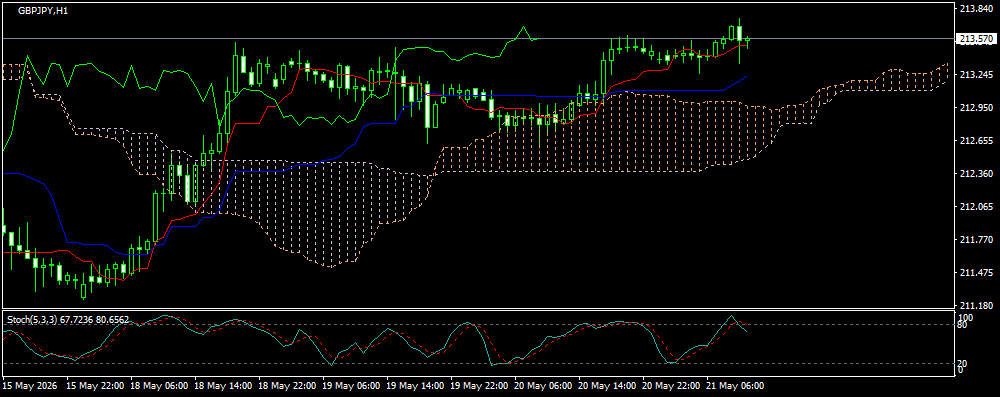Click the 20 May 06:00 time label
Screen dimensions: 1000x397
tap(543, 386)
